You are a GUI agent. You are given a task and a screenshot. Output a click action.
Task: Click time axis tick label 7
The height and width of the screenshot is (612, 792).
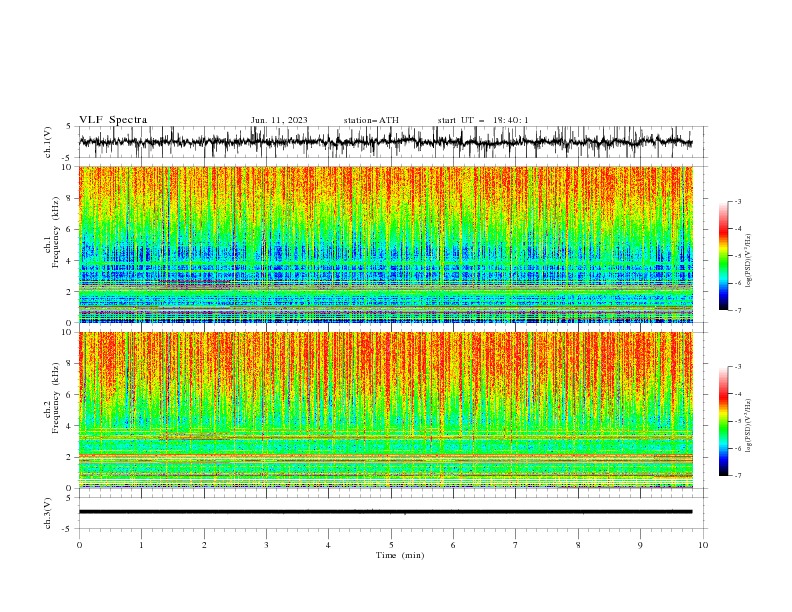[x=516, y=545]
